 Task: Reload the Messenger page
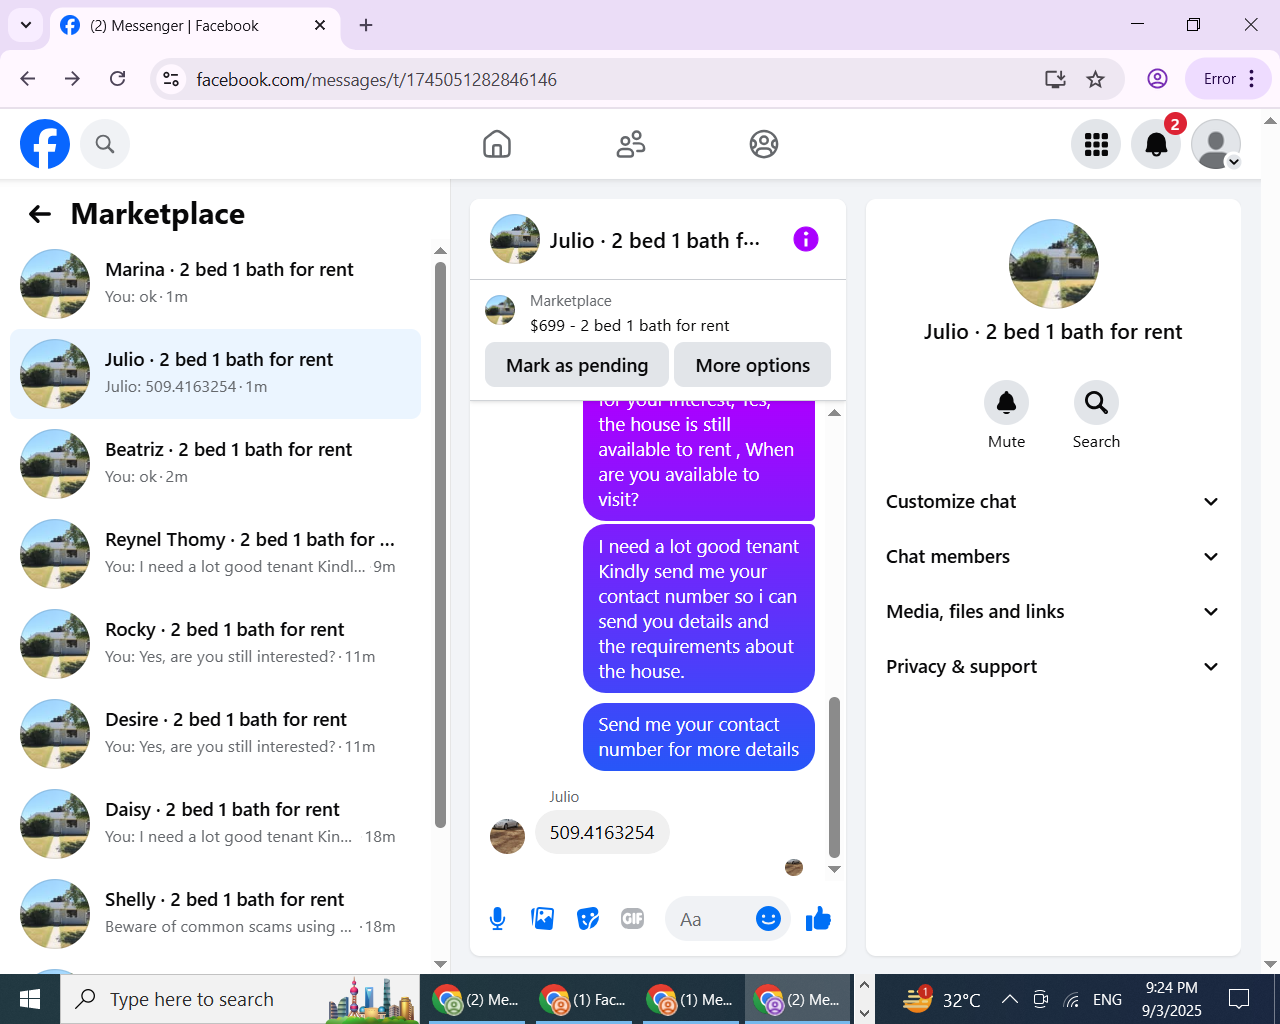pyautogui.click(x=118, y=79)
